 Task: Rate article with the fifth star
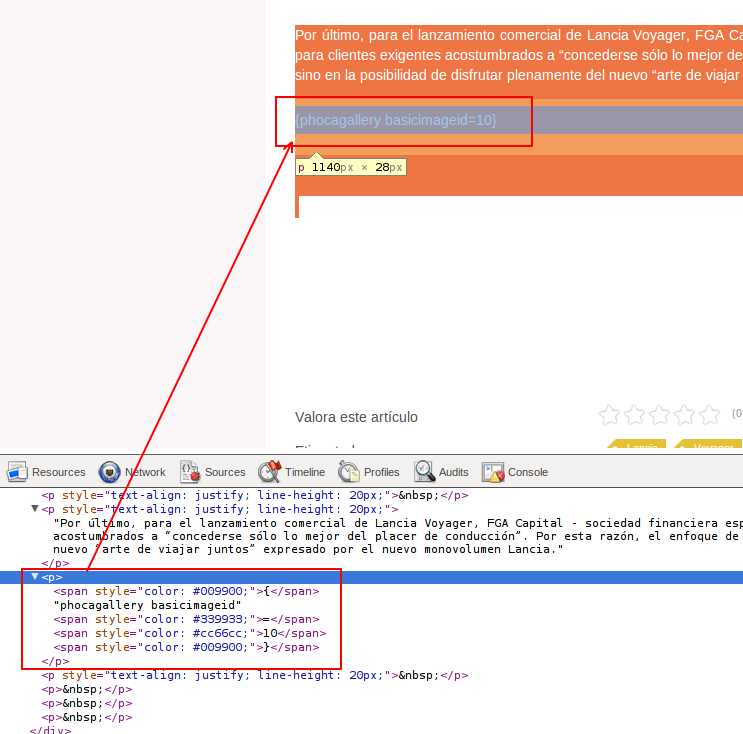point(709,415)
